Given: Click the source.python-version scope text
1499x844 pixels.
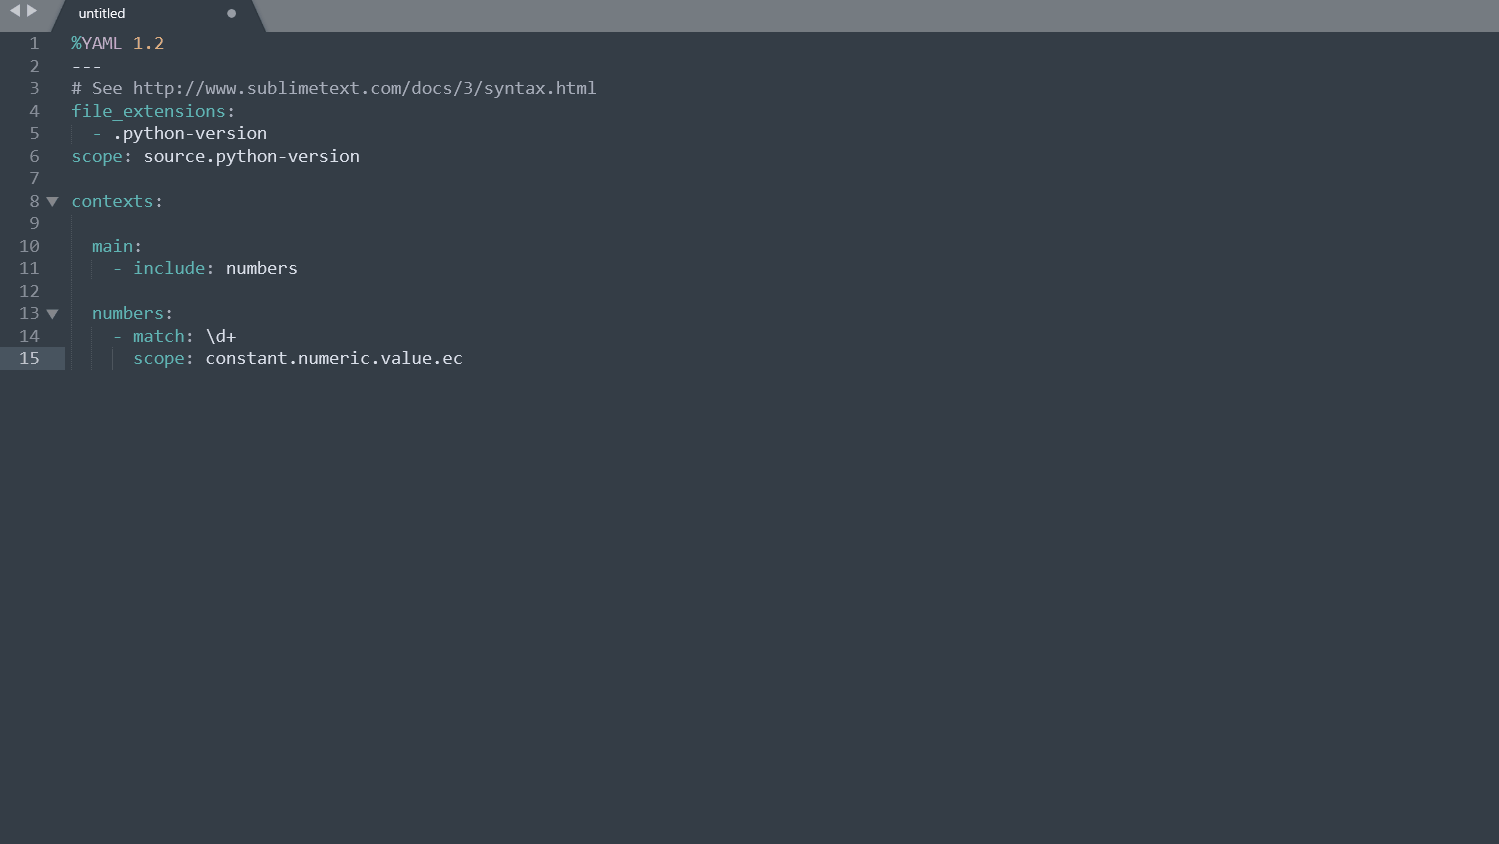Looking at the screenshot, I should [251, 156].
